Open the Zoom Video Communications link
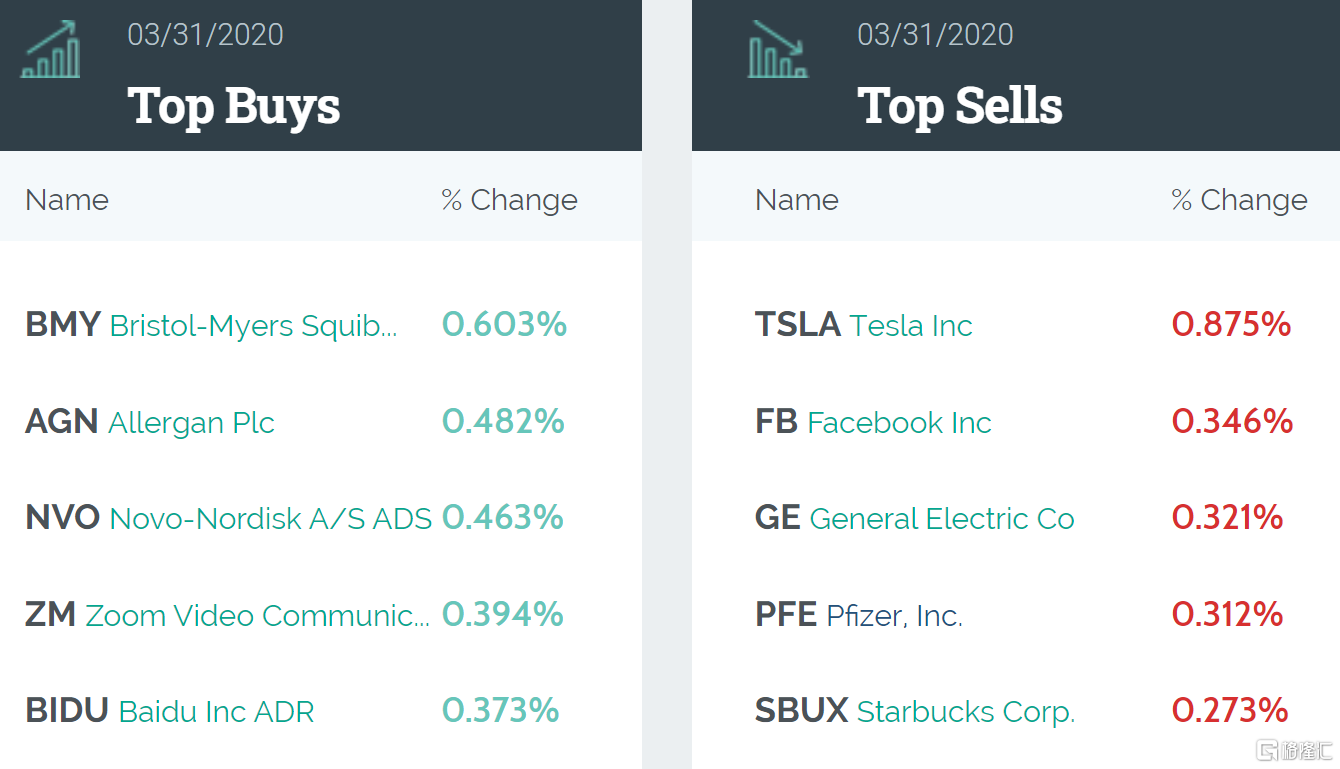 coord(257,615)
